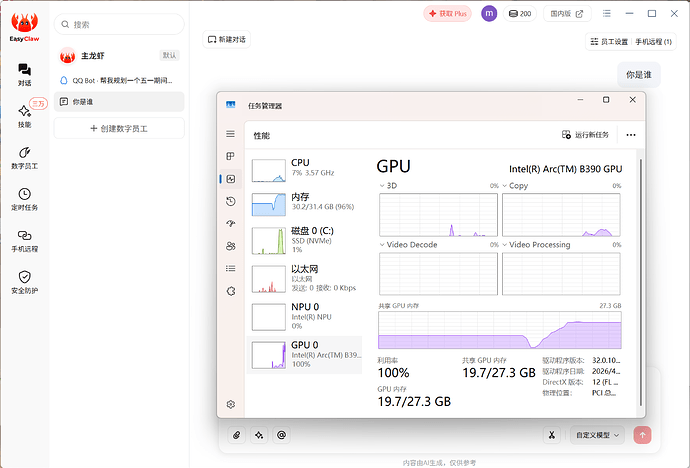The image size is (690, 468).
Task: Click the 100% utilization value
Action: pos(393,373)
